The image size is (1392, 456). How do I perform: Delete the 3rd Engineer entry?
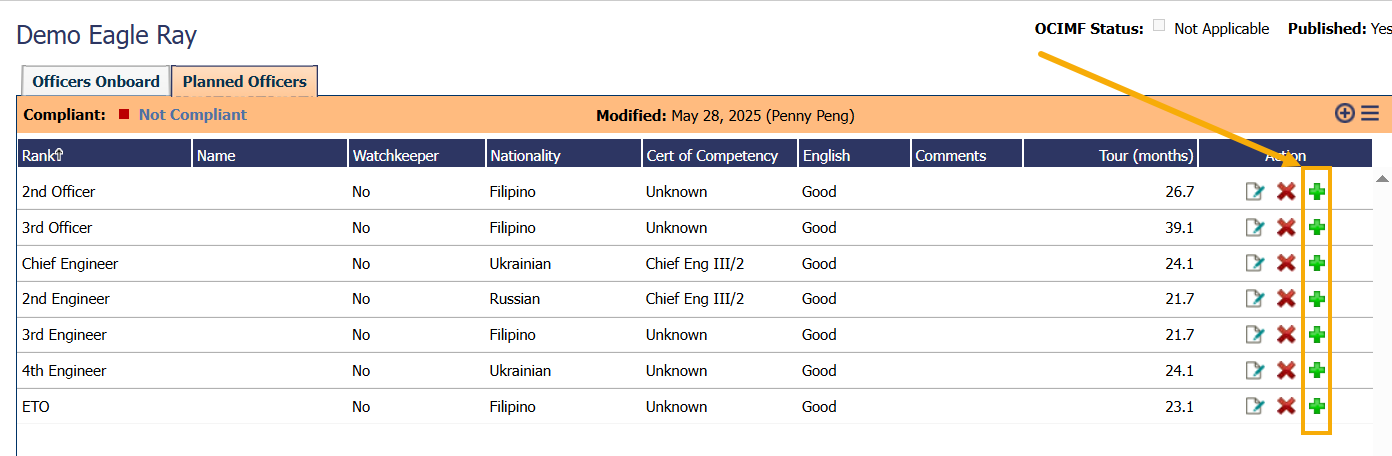[1286, 334]
